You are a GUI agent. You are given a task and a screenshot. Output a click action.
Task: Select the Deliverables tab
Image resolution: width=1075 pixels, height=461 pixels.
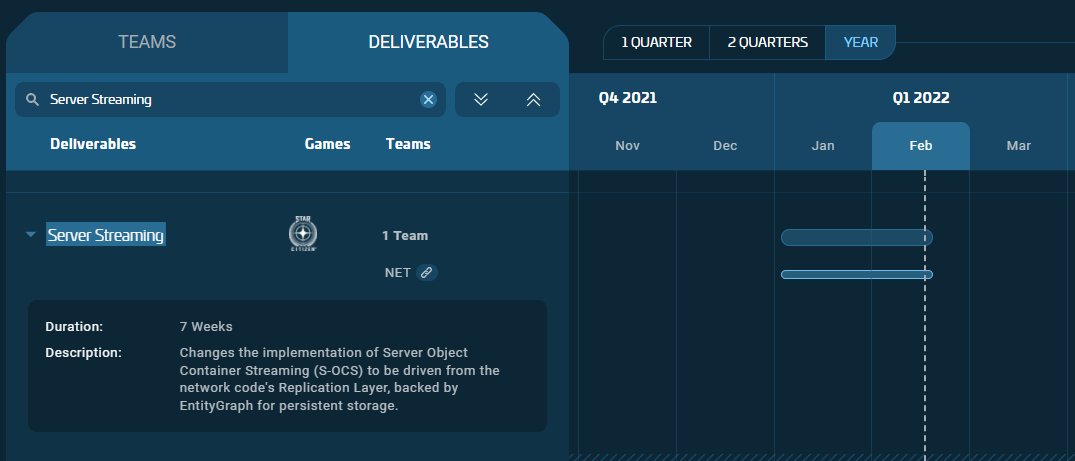point(428,42)
